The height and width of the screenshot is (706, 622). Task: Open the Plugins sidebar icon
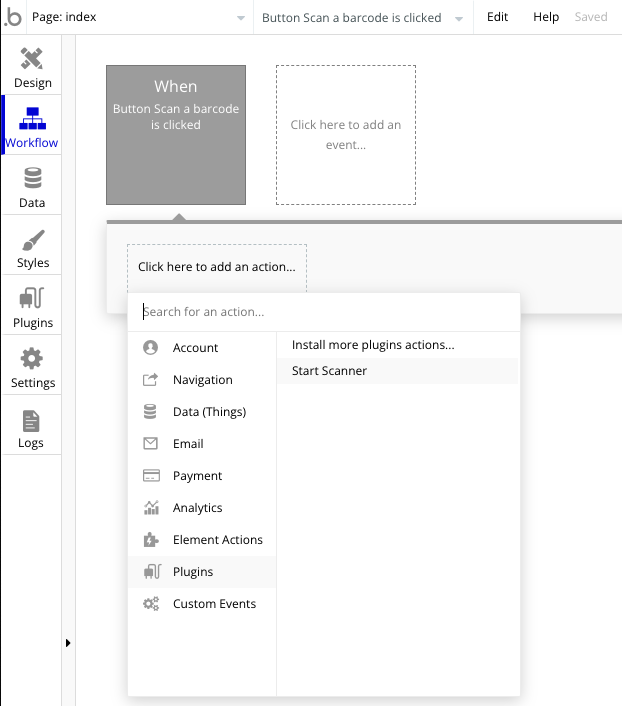pyautogui.click(x=32, y=298)
